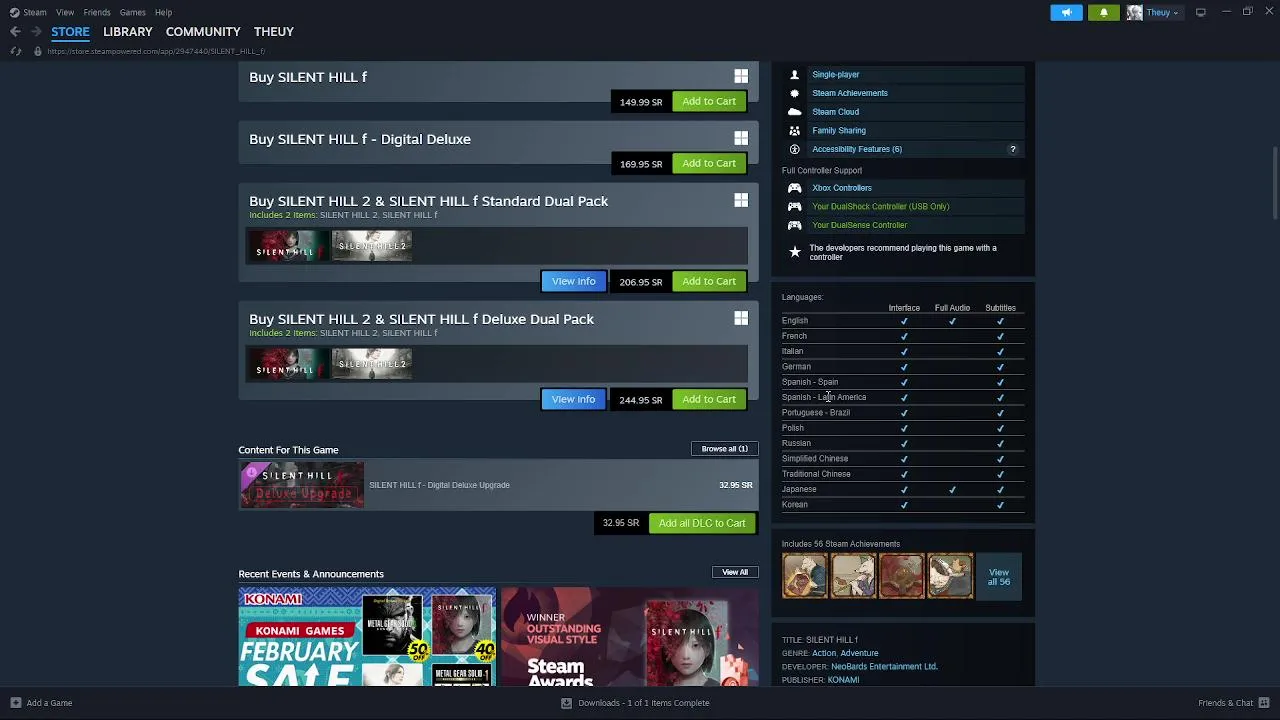
Task: Go forward with the right arrow
Action: (36, 32)
